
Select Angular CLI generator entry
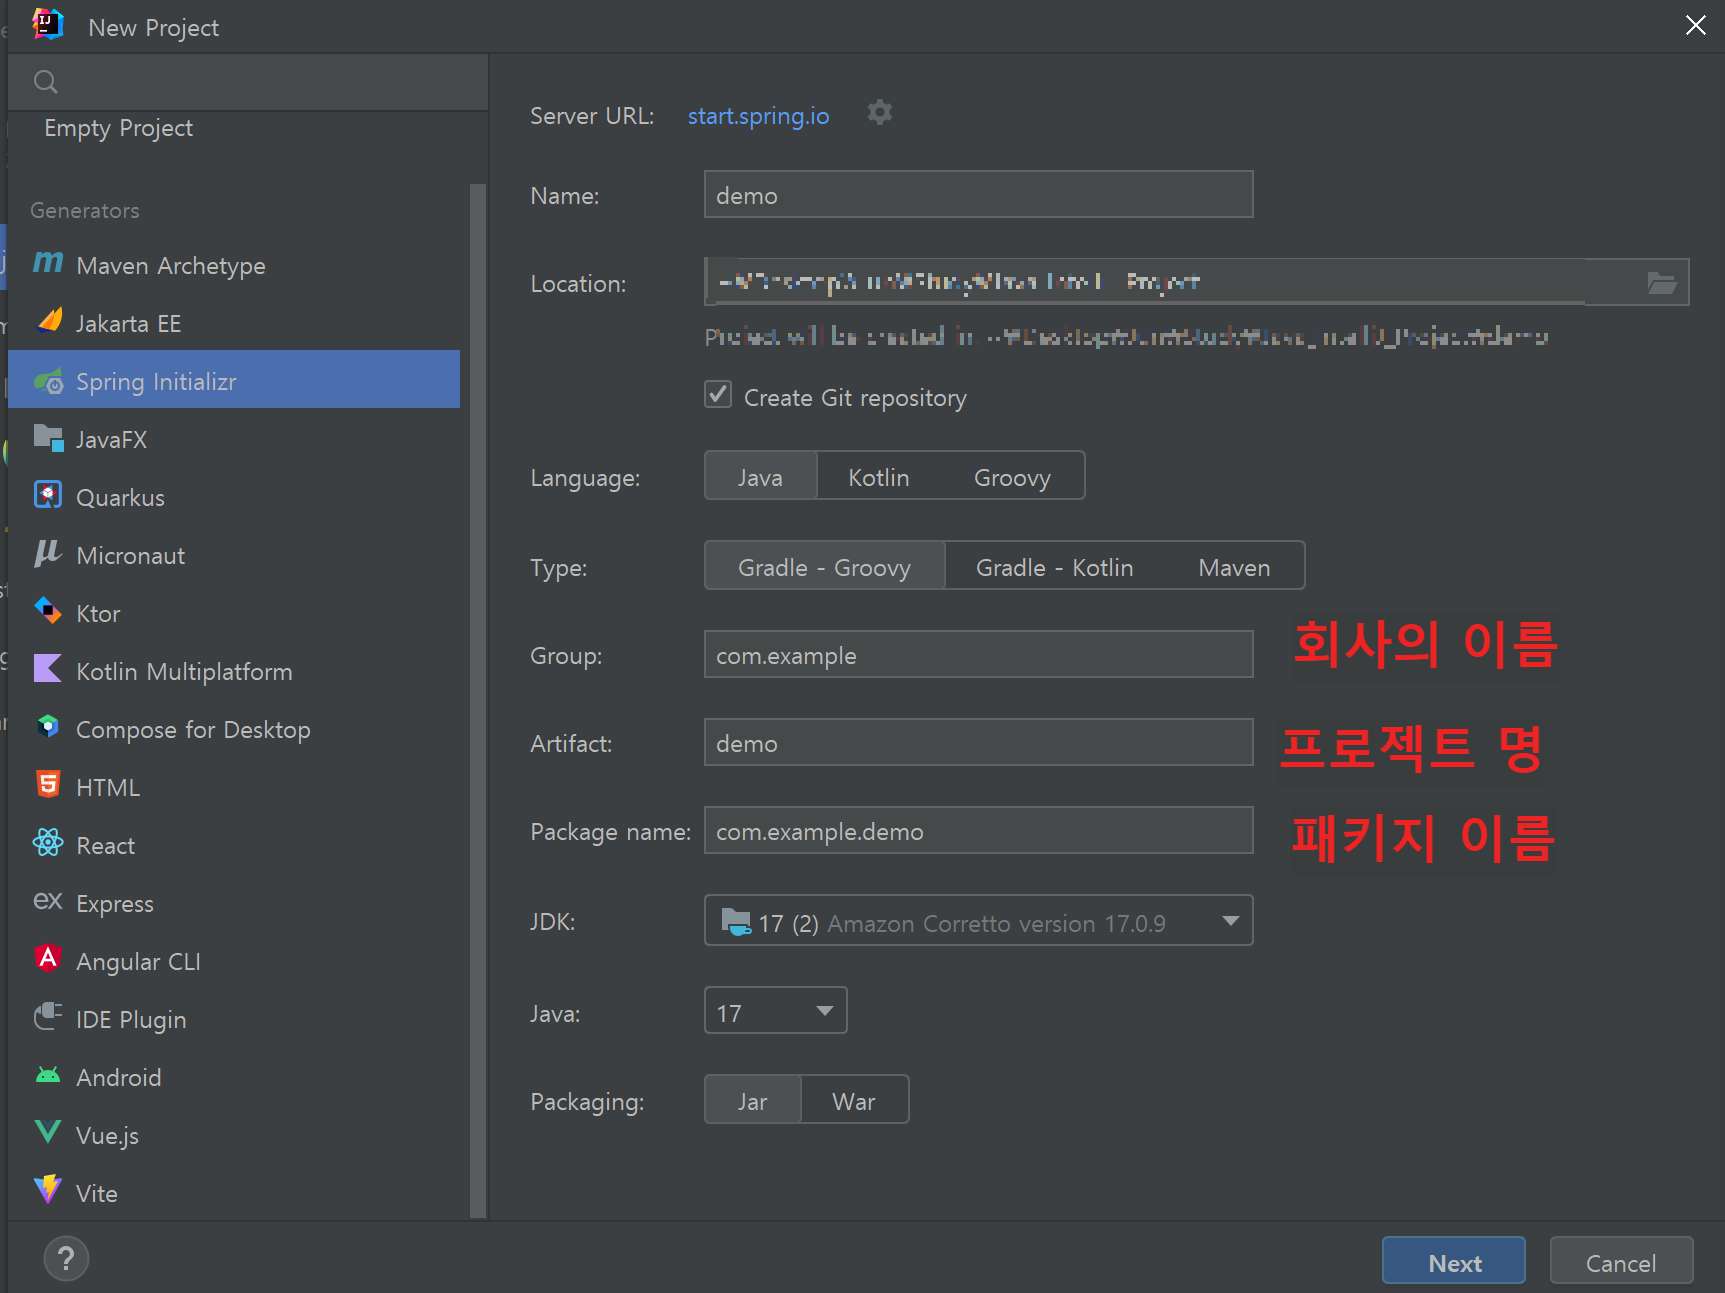coord(234,961)
